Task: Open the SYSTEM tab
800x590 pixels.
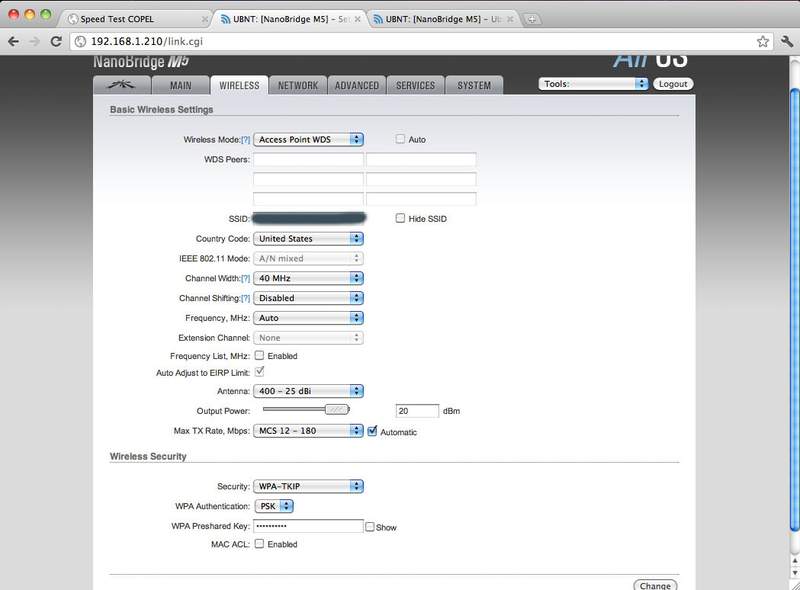Action: click(474, 85)
